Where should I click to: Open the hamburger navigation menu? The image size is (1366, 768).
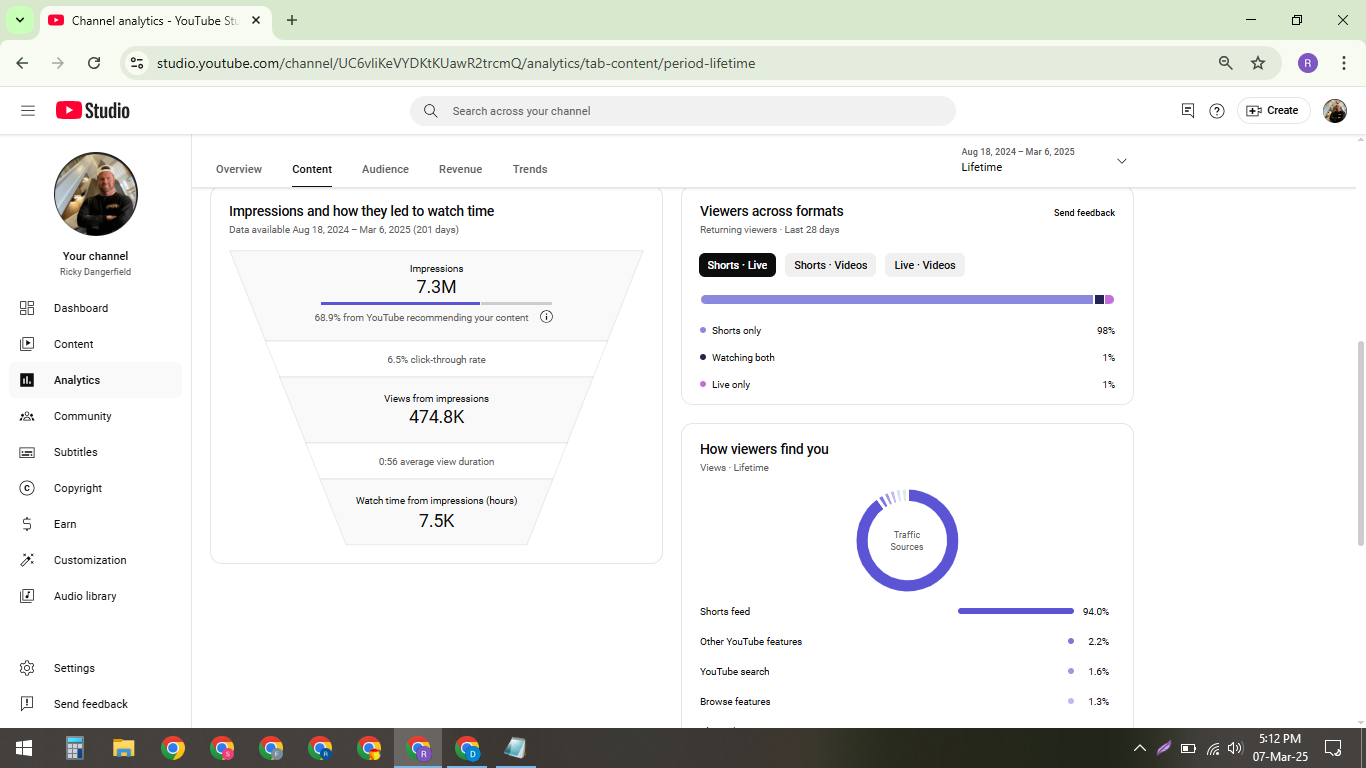coord(28,111)
